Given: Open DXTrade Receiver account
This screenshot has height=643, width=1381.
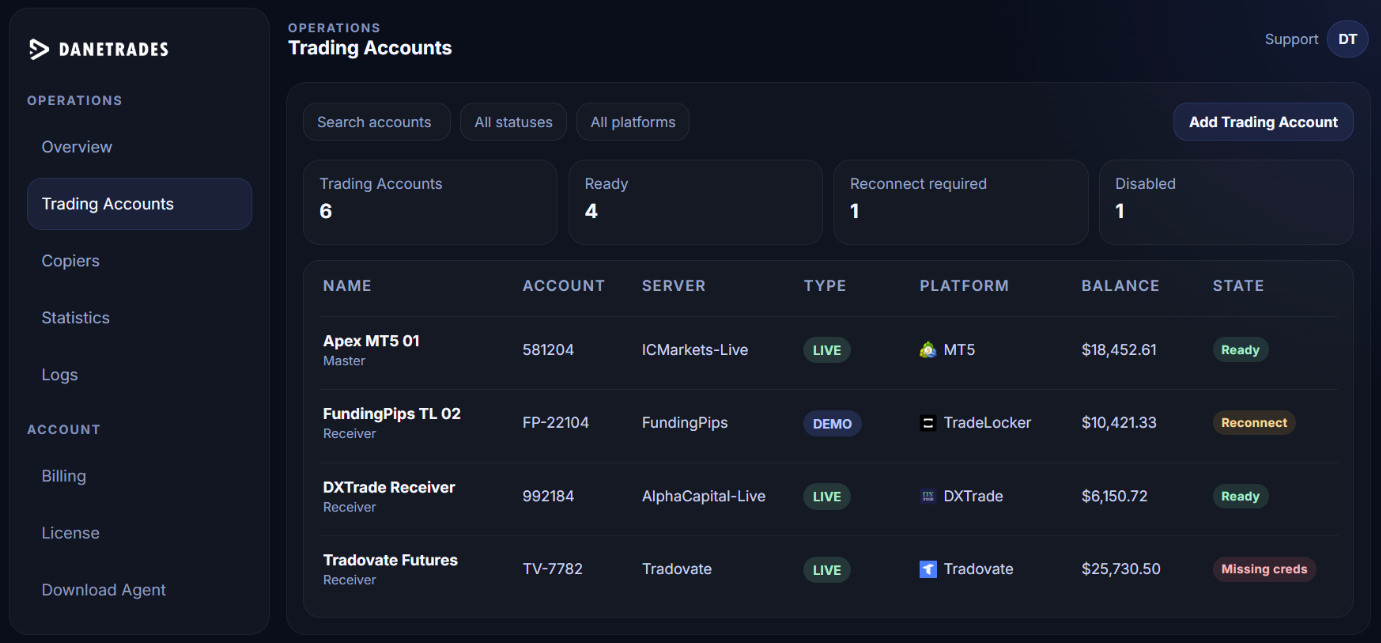Looking at the screenshot, I should (389, 487).
